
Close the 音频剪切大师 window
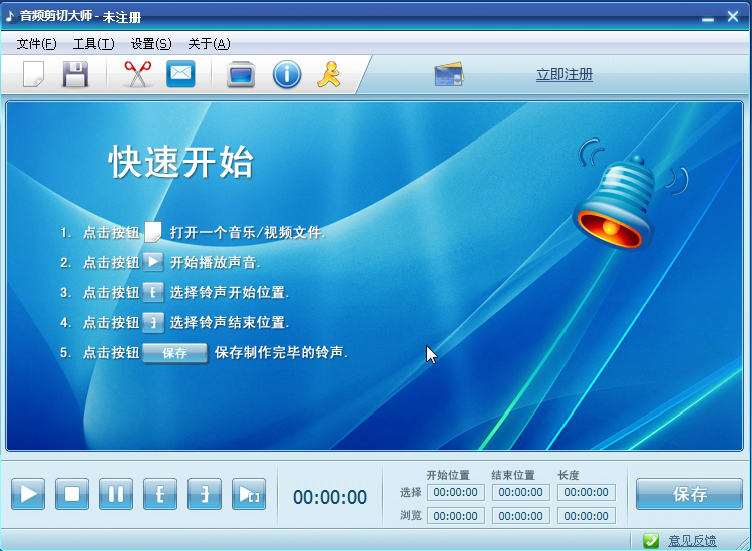coord(733,16)
